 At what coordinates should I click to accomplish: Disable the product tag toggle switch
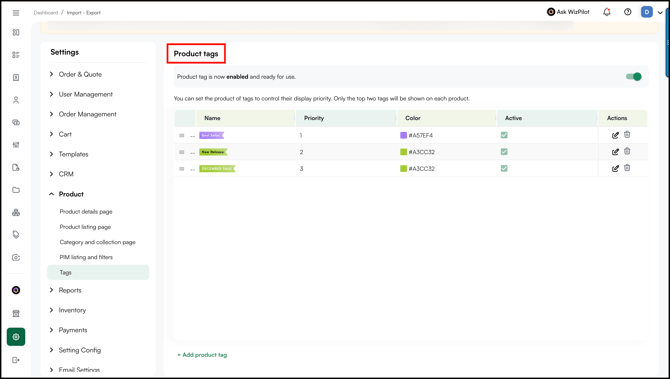[x=634, y=76]
